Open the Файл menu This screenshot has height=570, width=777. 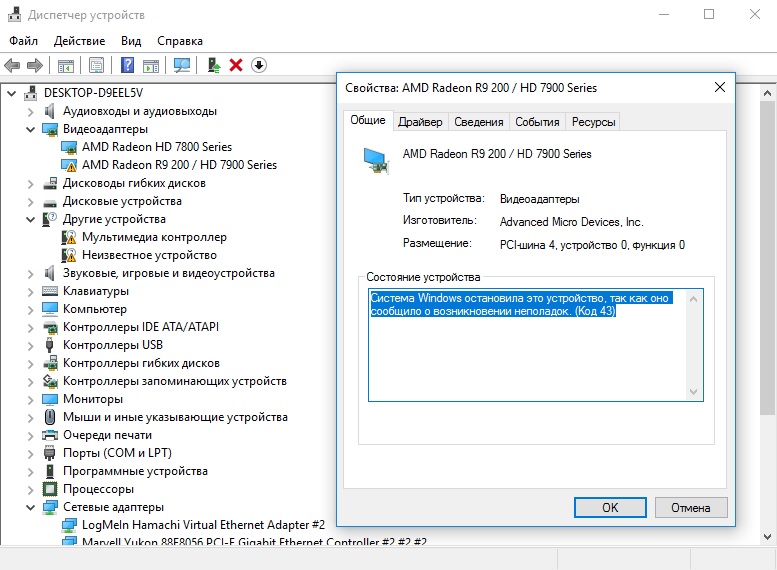[x=23, y=41]
